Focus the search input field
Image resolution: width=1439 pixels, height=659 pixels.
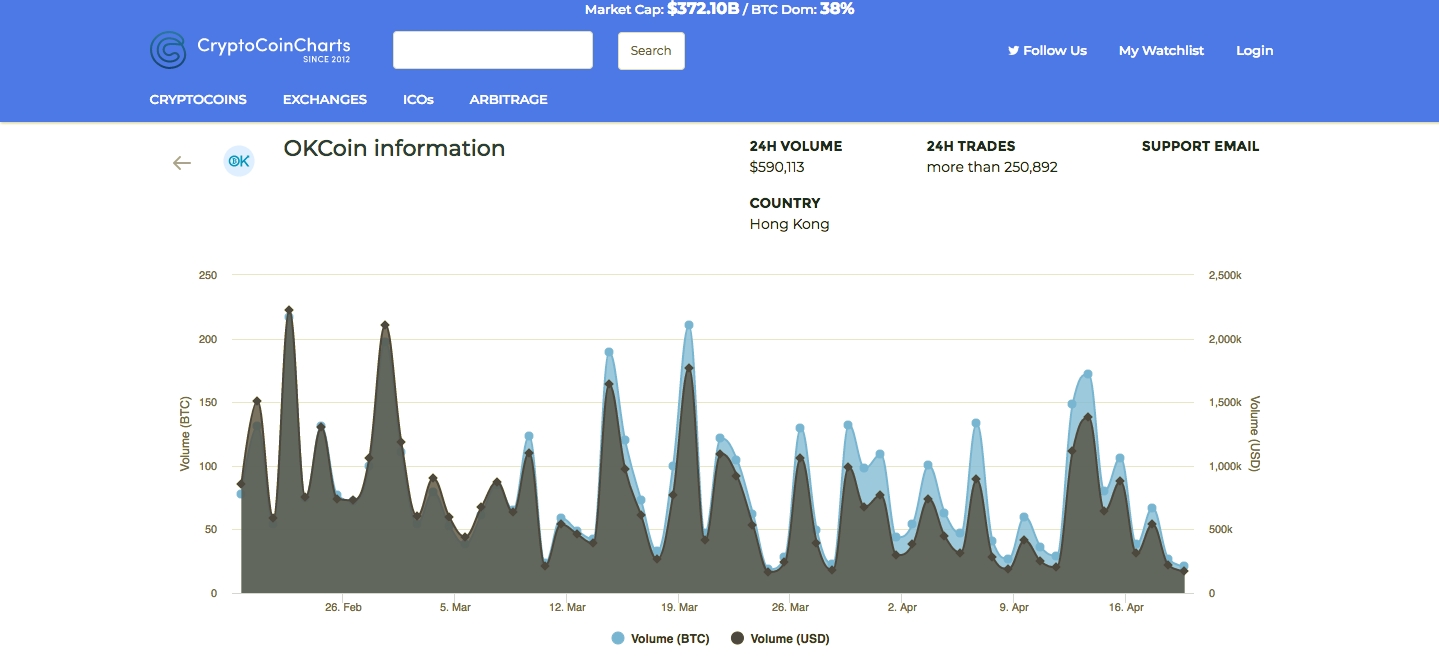pos(493,50)
